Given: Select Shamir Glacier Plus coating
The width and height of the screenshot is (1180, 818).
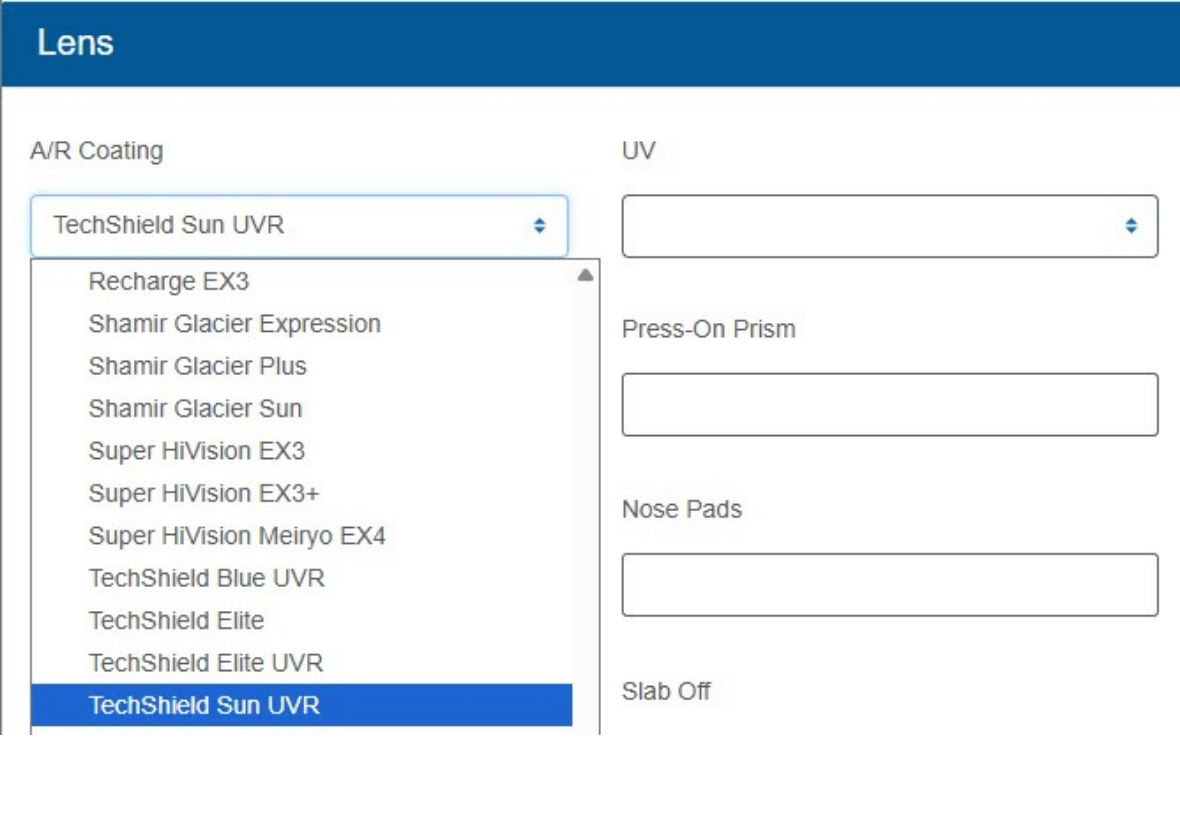Looking at the screenshot, I should 197,366.
